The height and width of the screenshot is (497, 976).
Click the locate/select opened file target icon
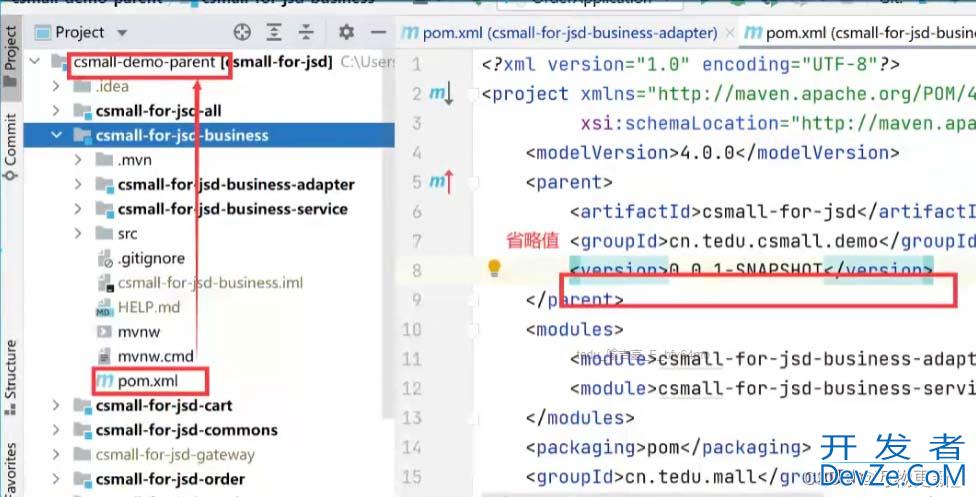[x=242, y=32]
